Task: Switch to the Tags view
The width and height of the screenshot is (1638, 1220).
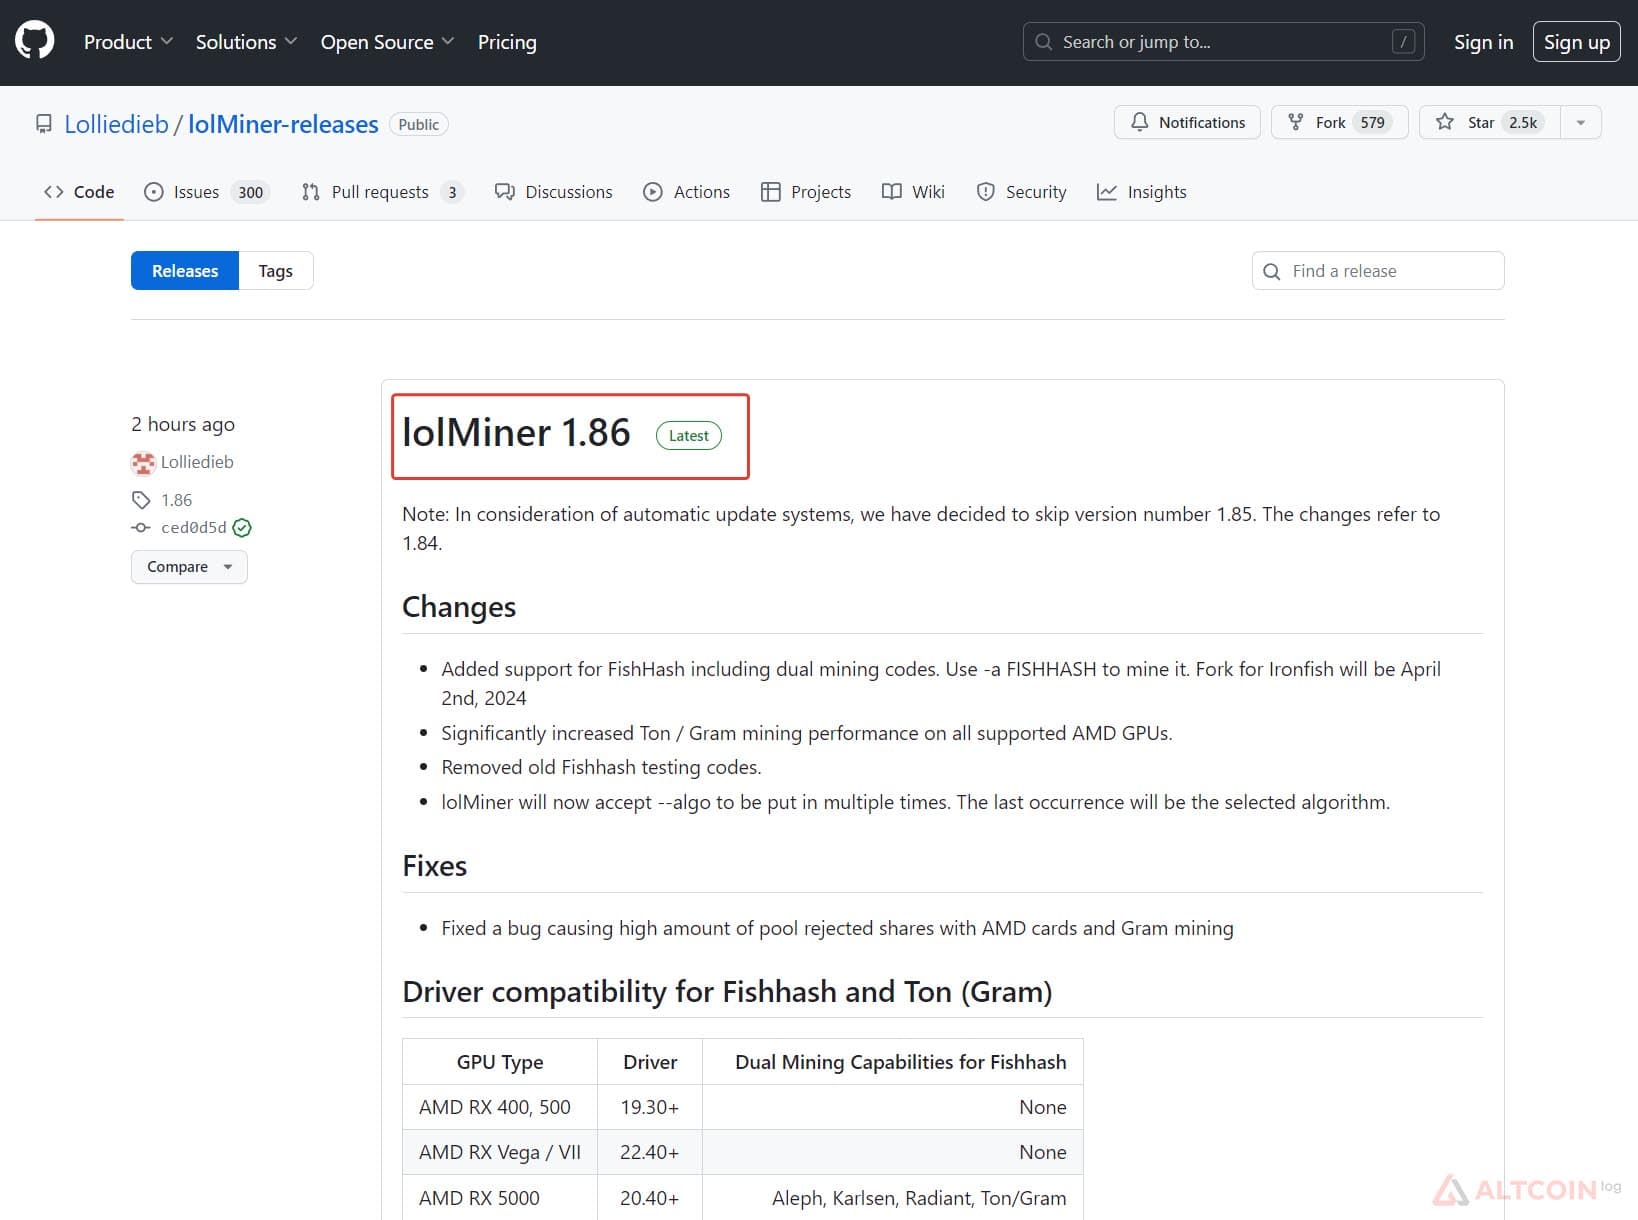Action: pyautogui.click(x=276, y=271)
